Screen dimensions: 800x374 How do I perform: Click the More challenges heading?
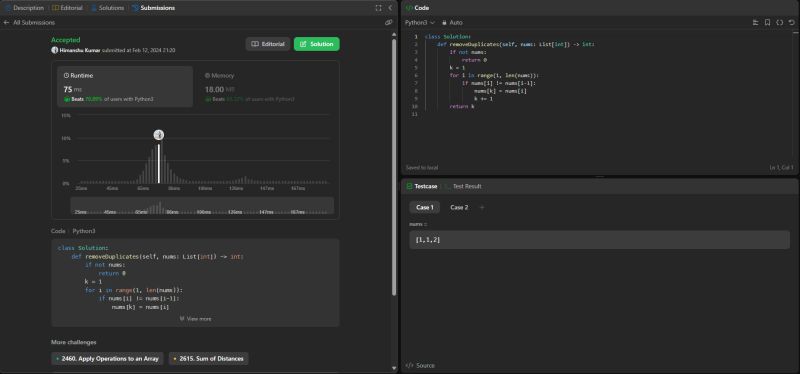(73, 342)
